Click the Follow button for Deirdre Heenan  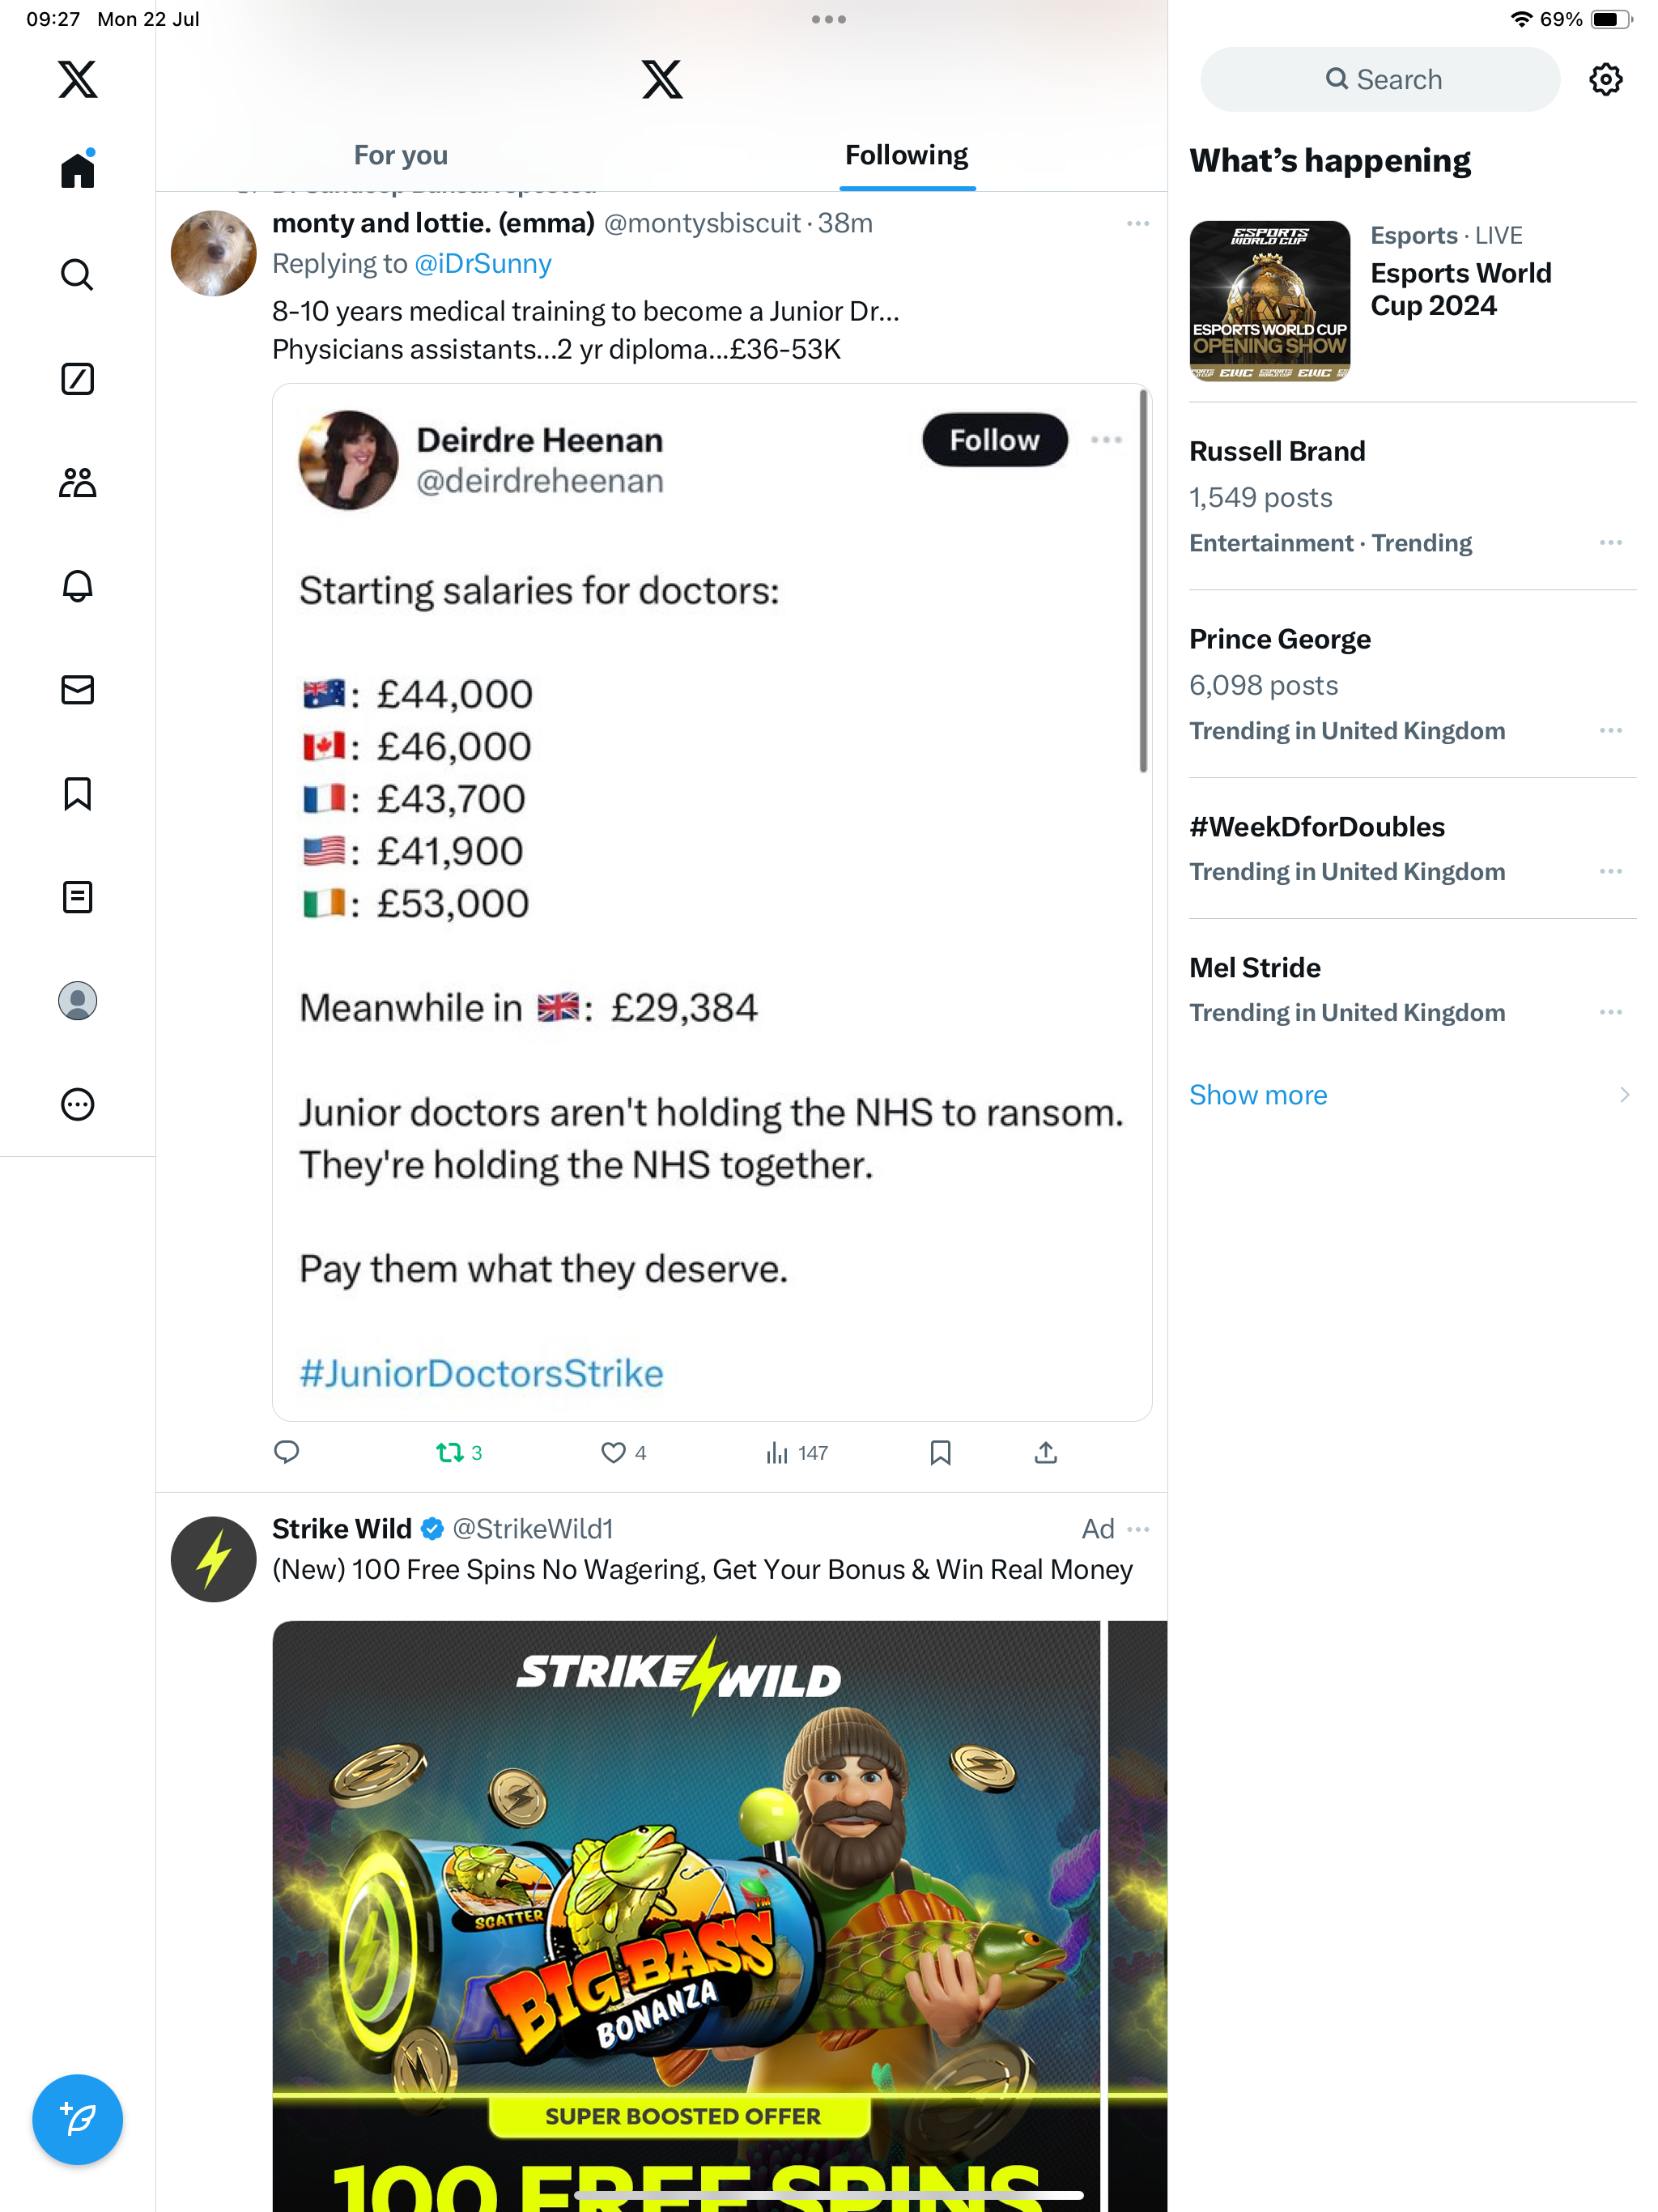coord(994,440)
